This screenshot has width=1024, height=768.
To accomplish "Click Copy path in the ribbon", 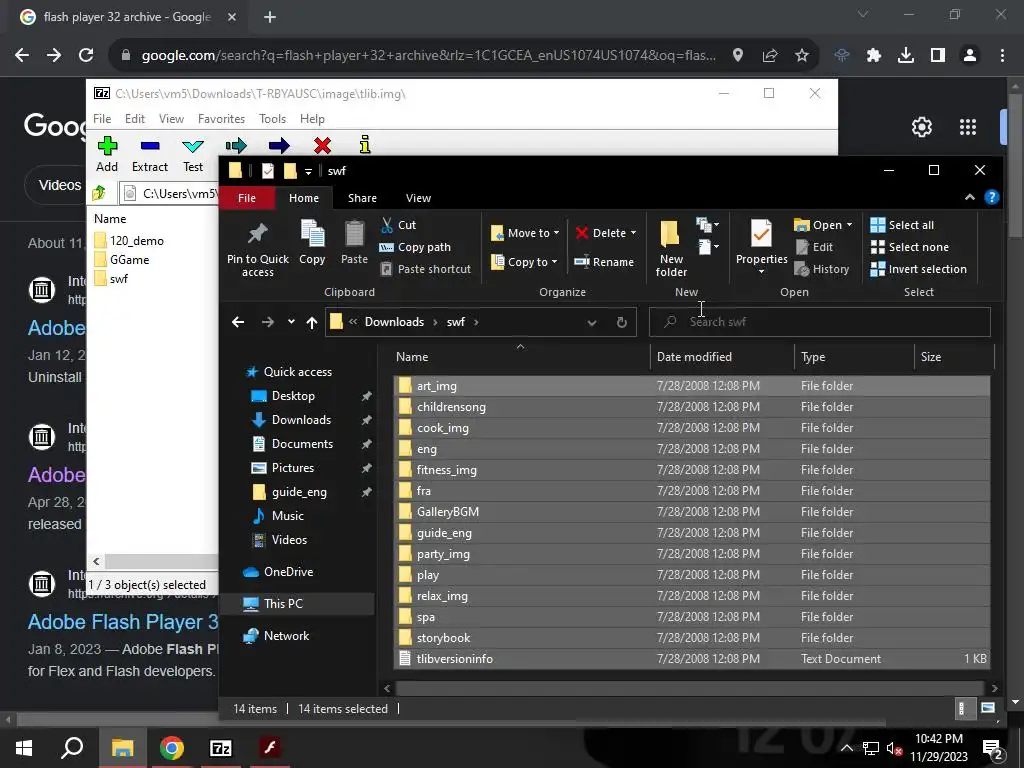I will [x=415, y=247].
